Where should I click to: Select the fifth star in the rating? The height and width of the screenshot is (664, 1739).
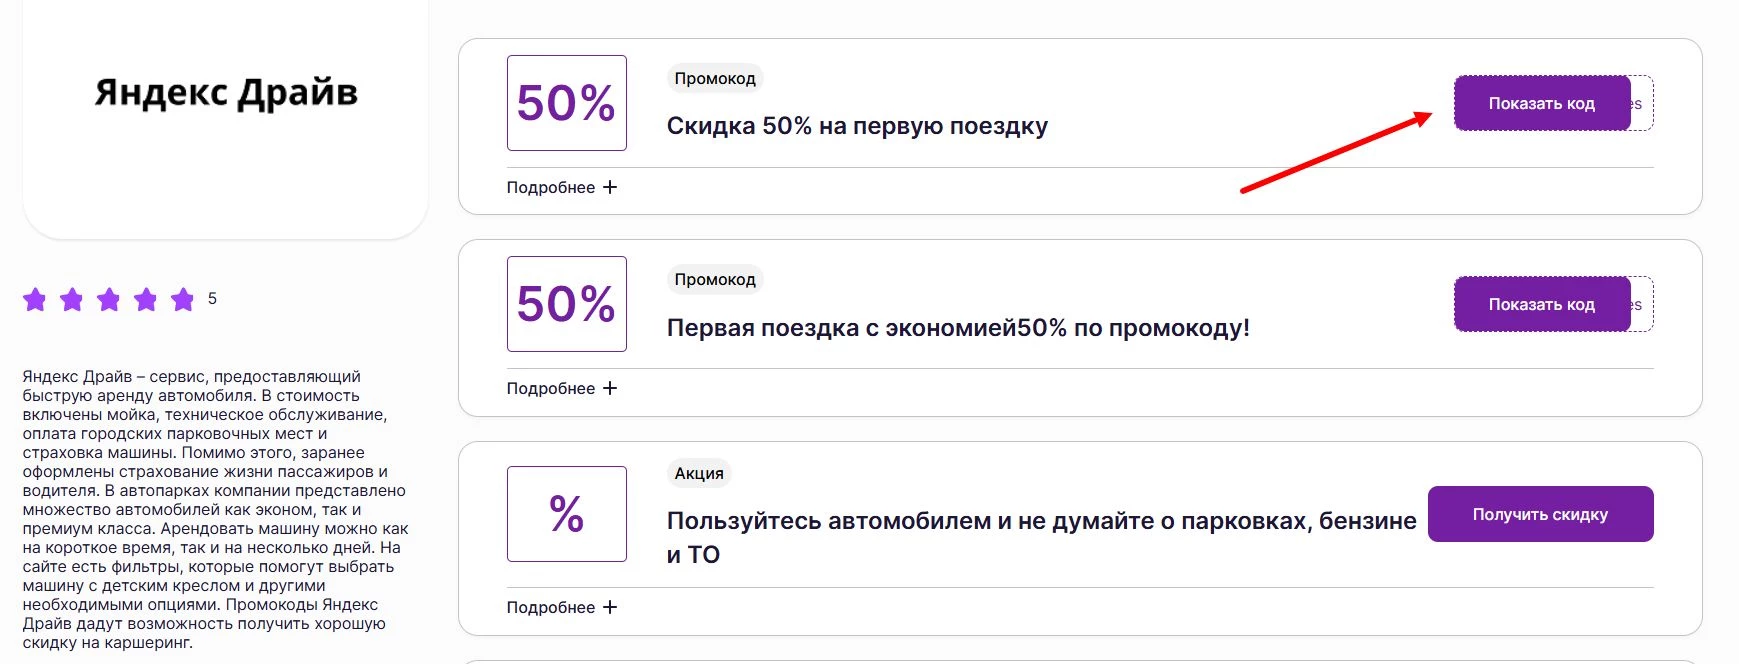tap(183, 298)
